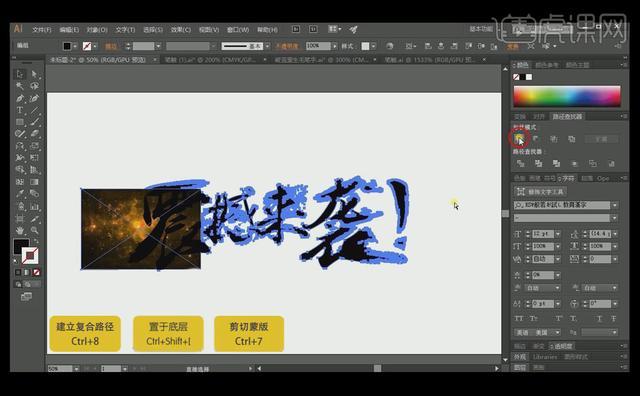Image resolution: width=640 pixels, height=396 pixels.
Task: Open the 文字(T) menu
Action: [125, 30]
